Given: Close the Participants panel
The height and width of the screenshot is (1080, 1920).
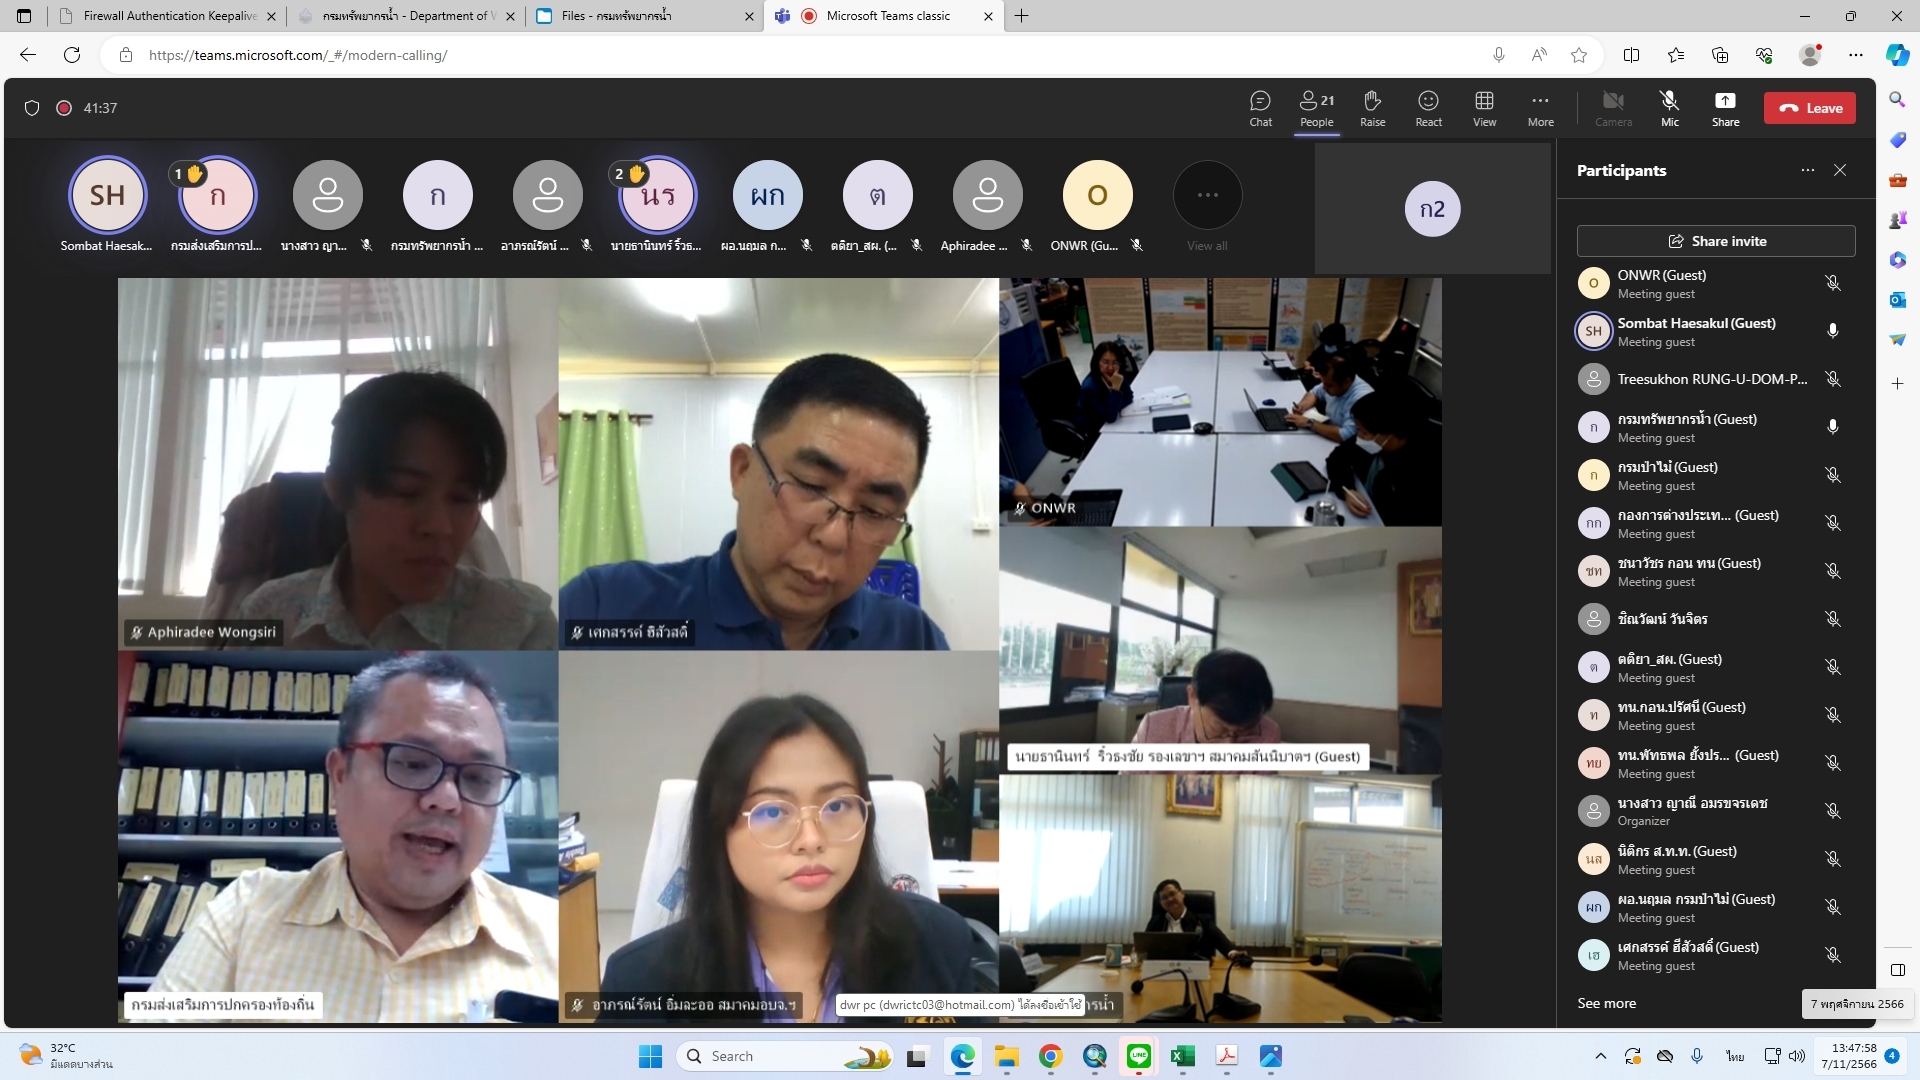Looking at the screenshot, I should pyautogui.click(x=1840, y=170).
